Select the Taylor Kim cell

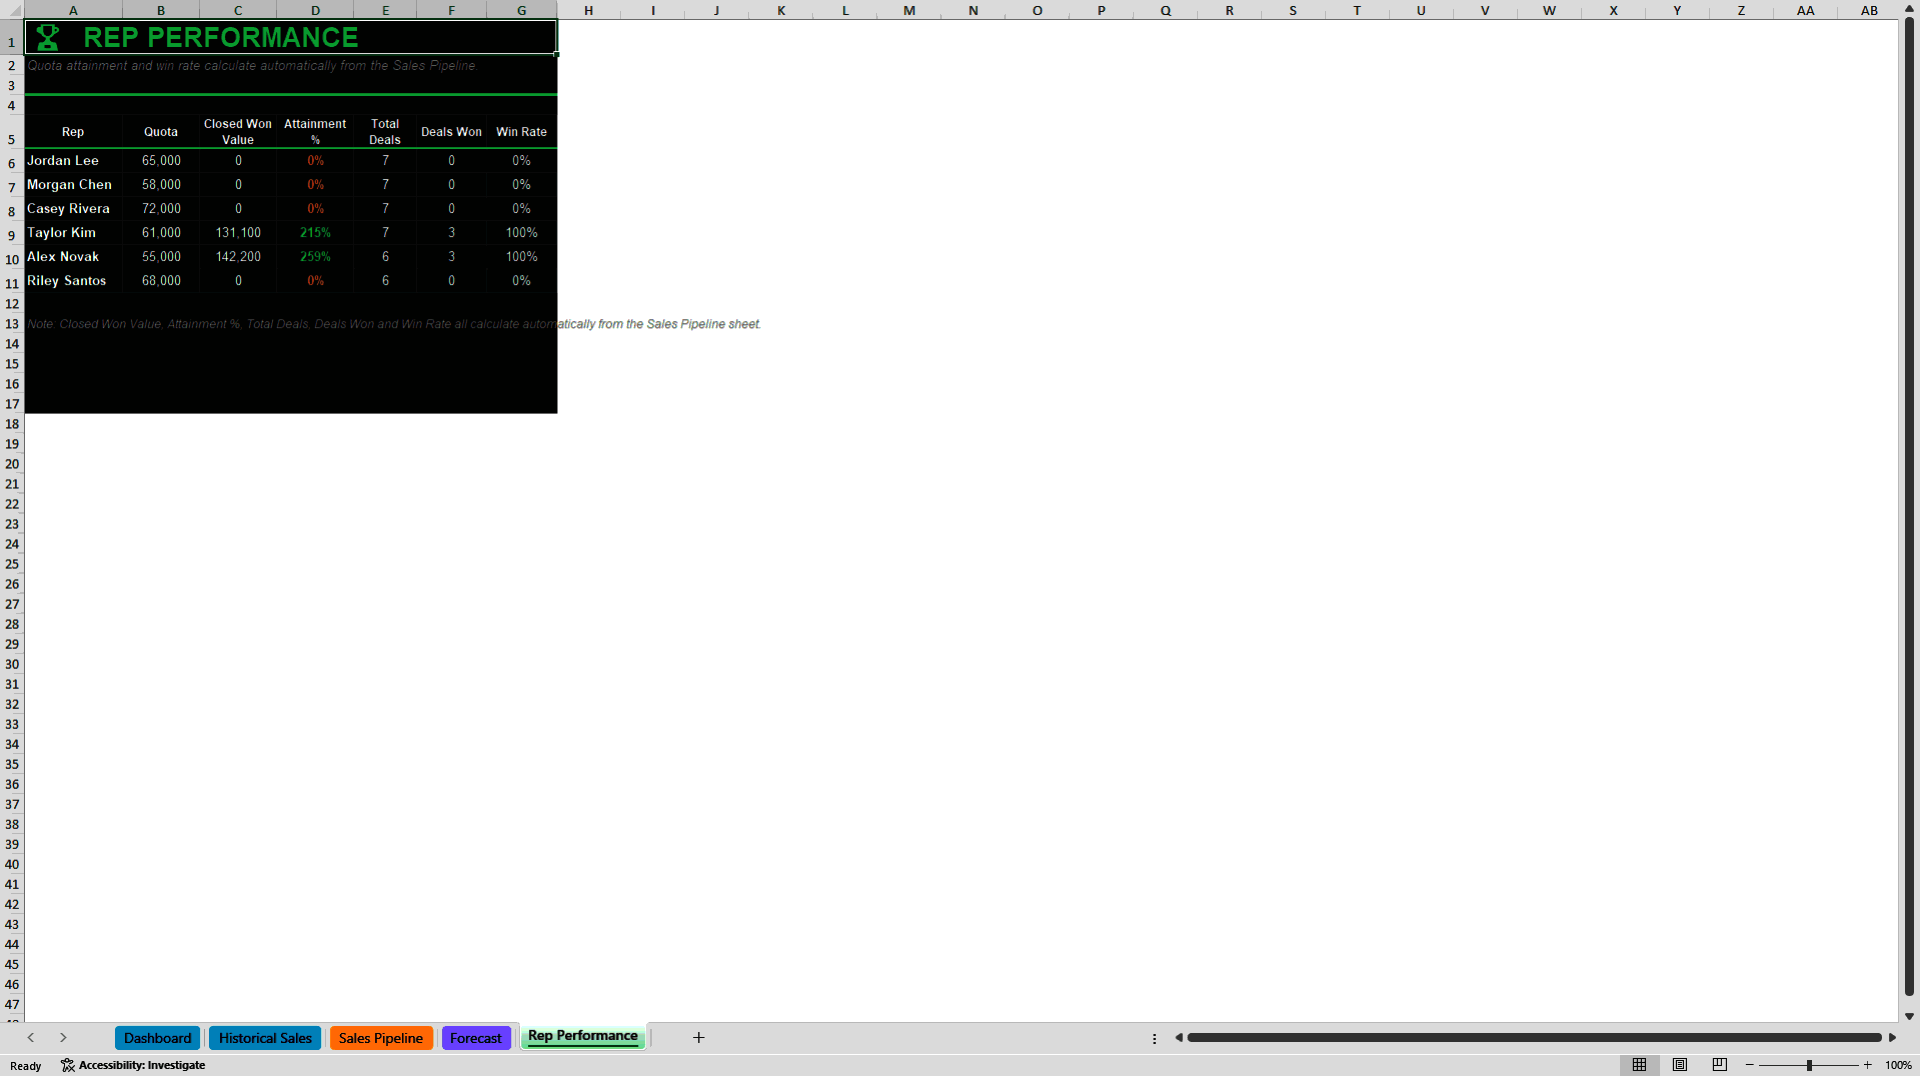tap(73, 232)
